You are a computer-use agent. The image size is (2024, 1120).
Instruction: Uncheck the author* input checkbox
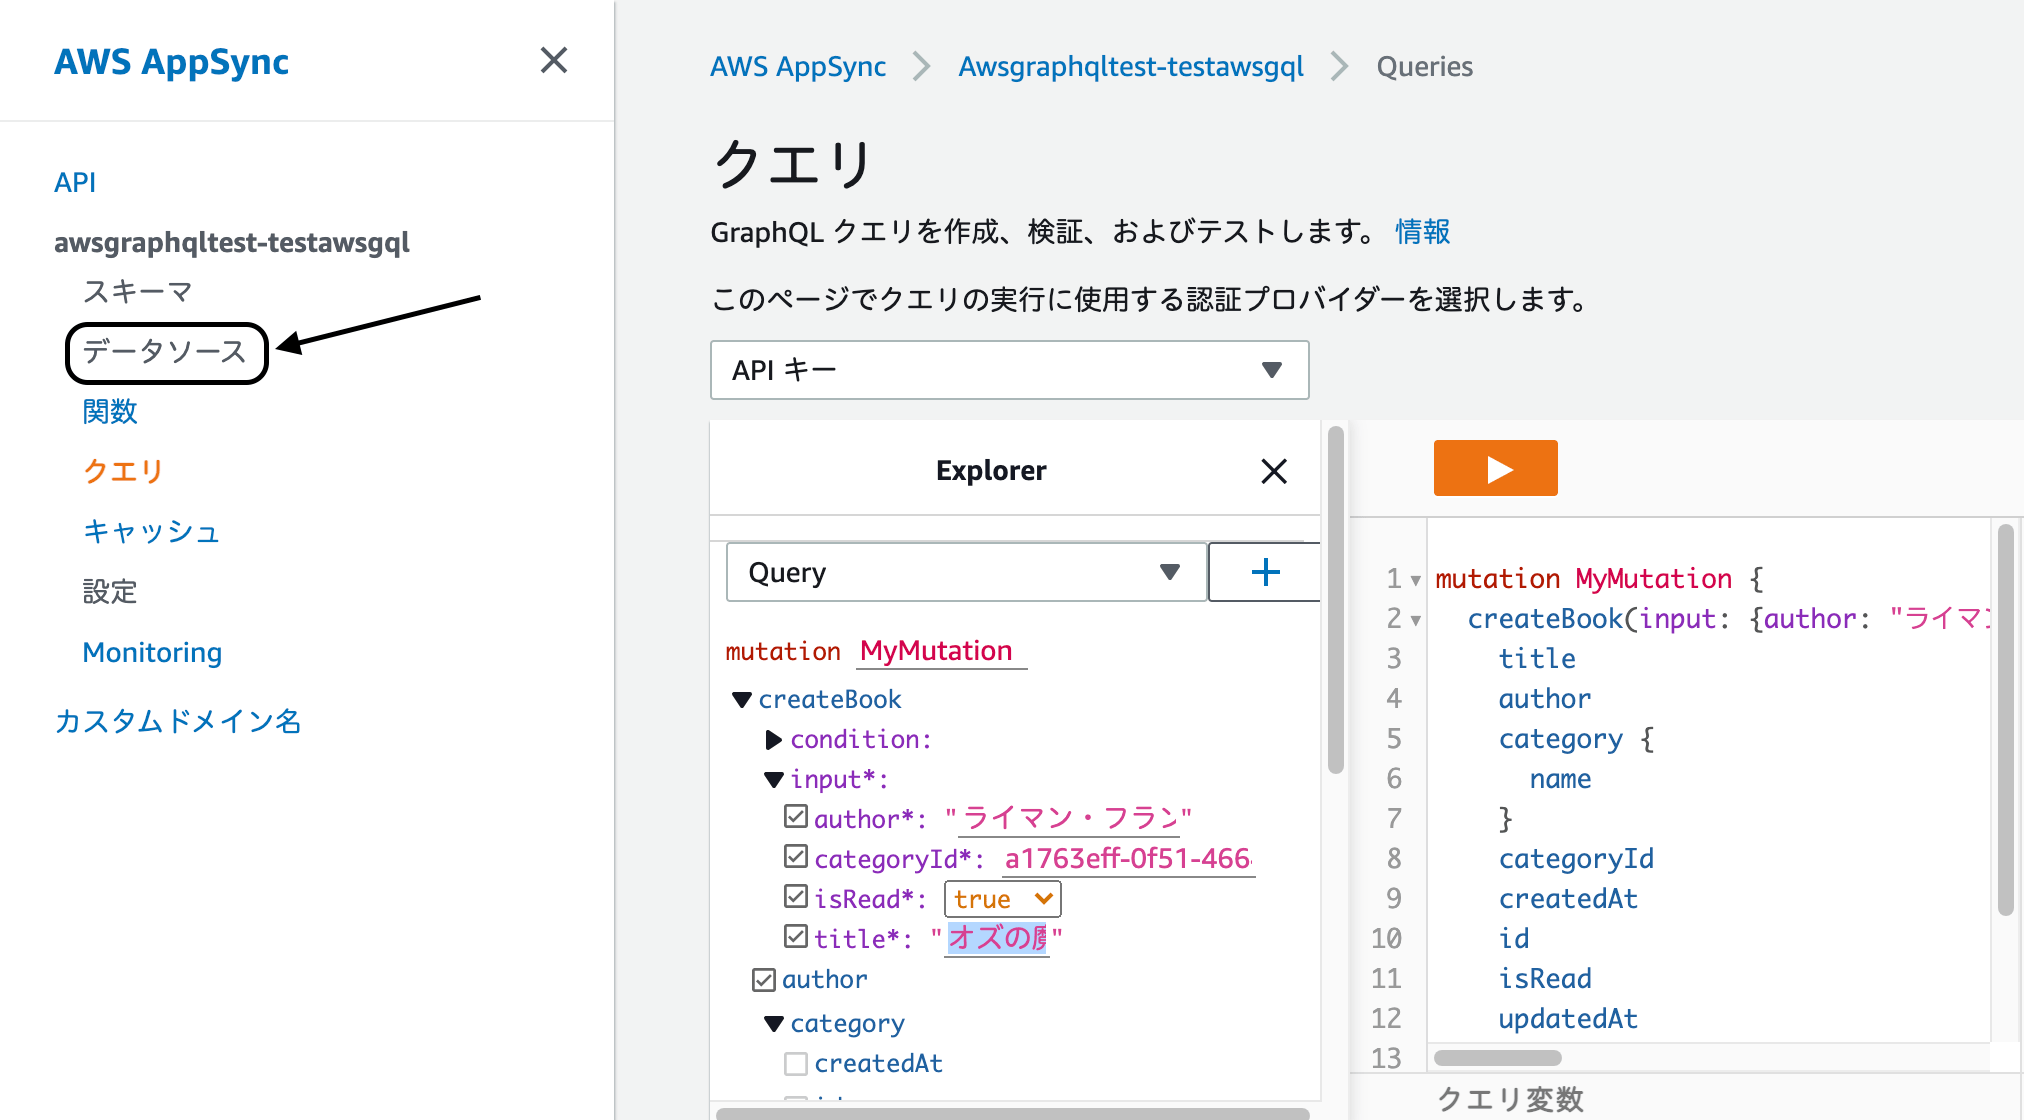tap(796, 817)
